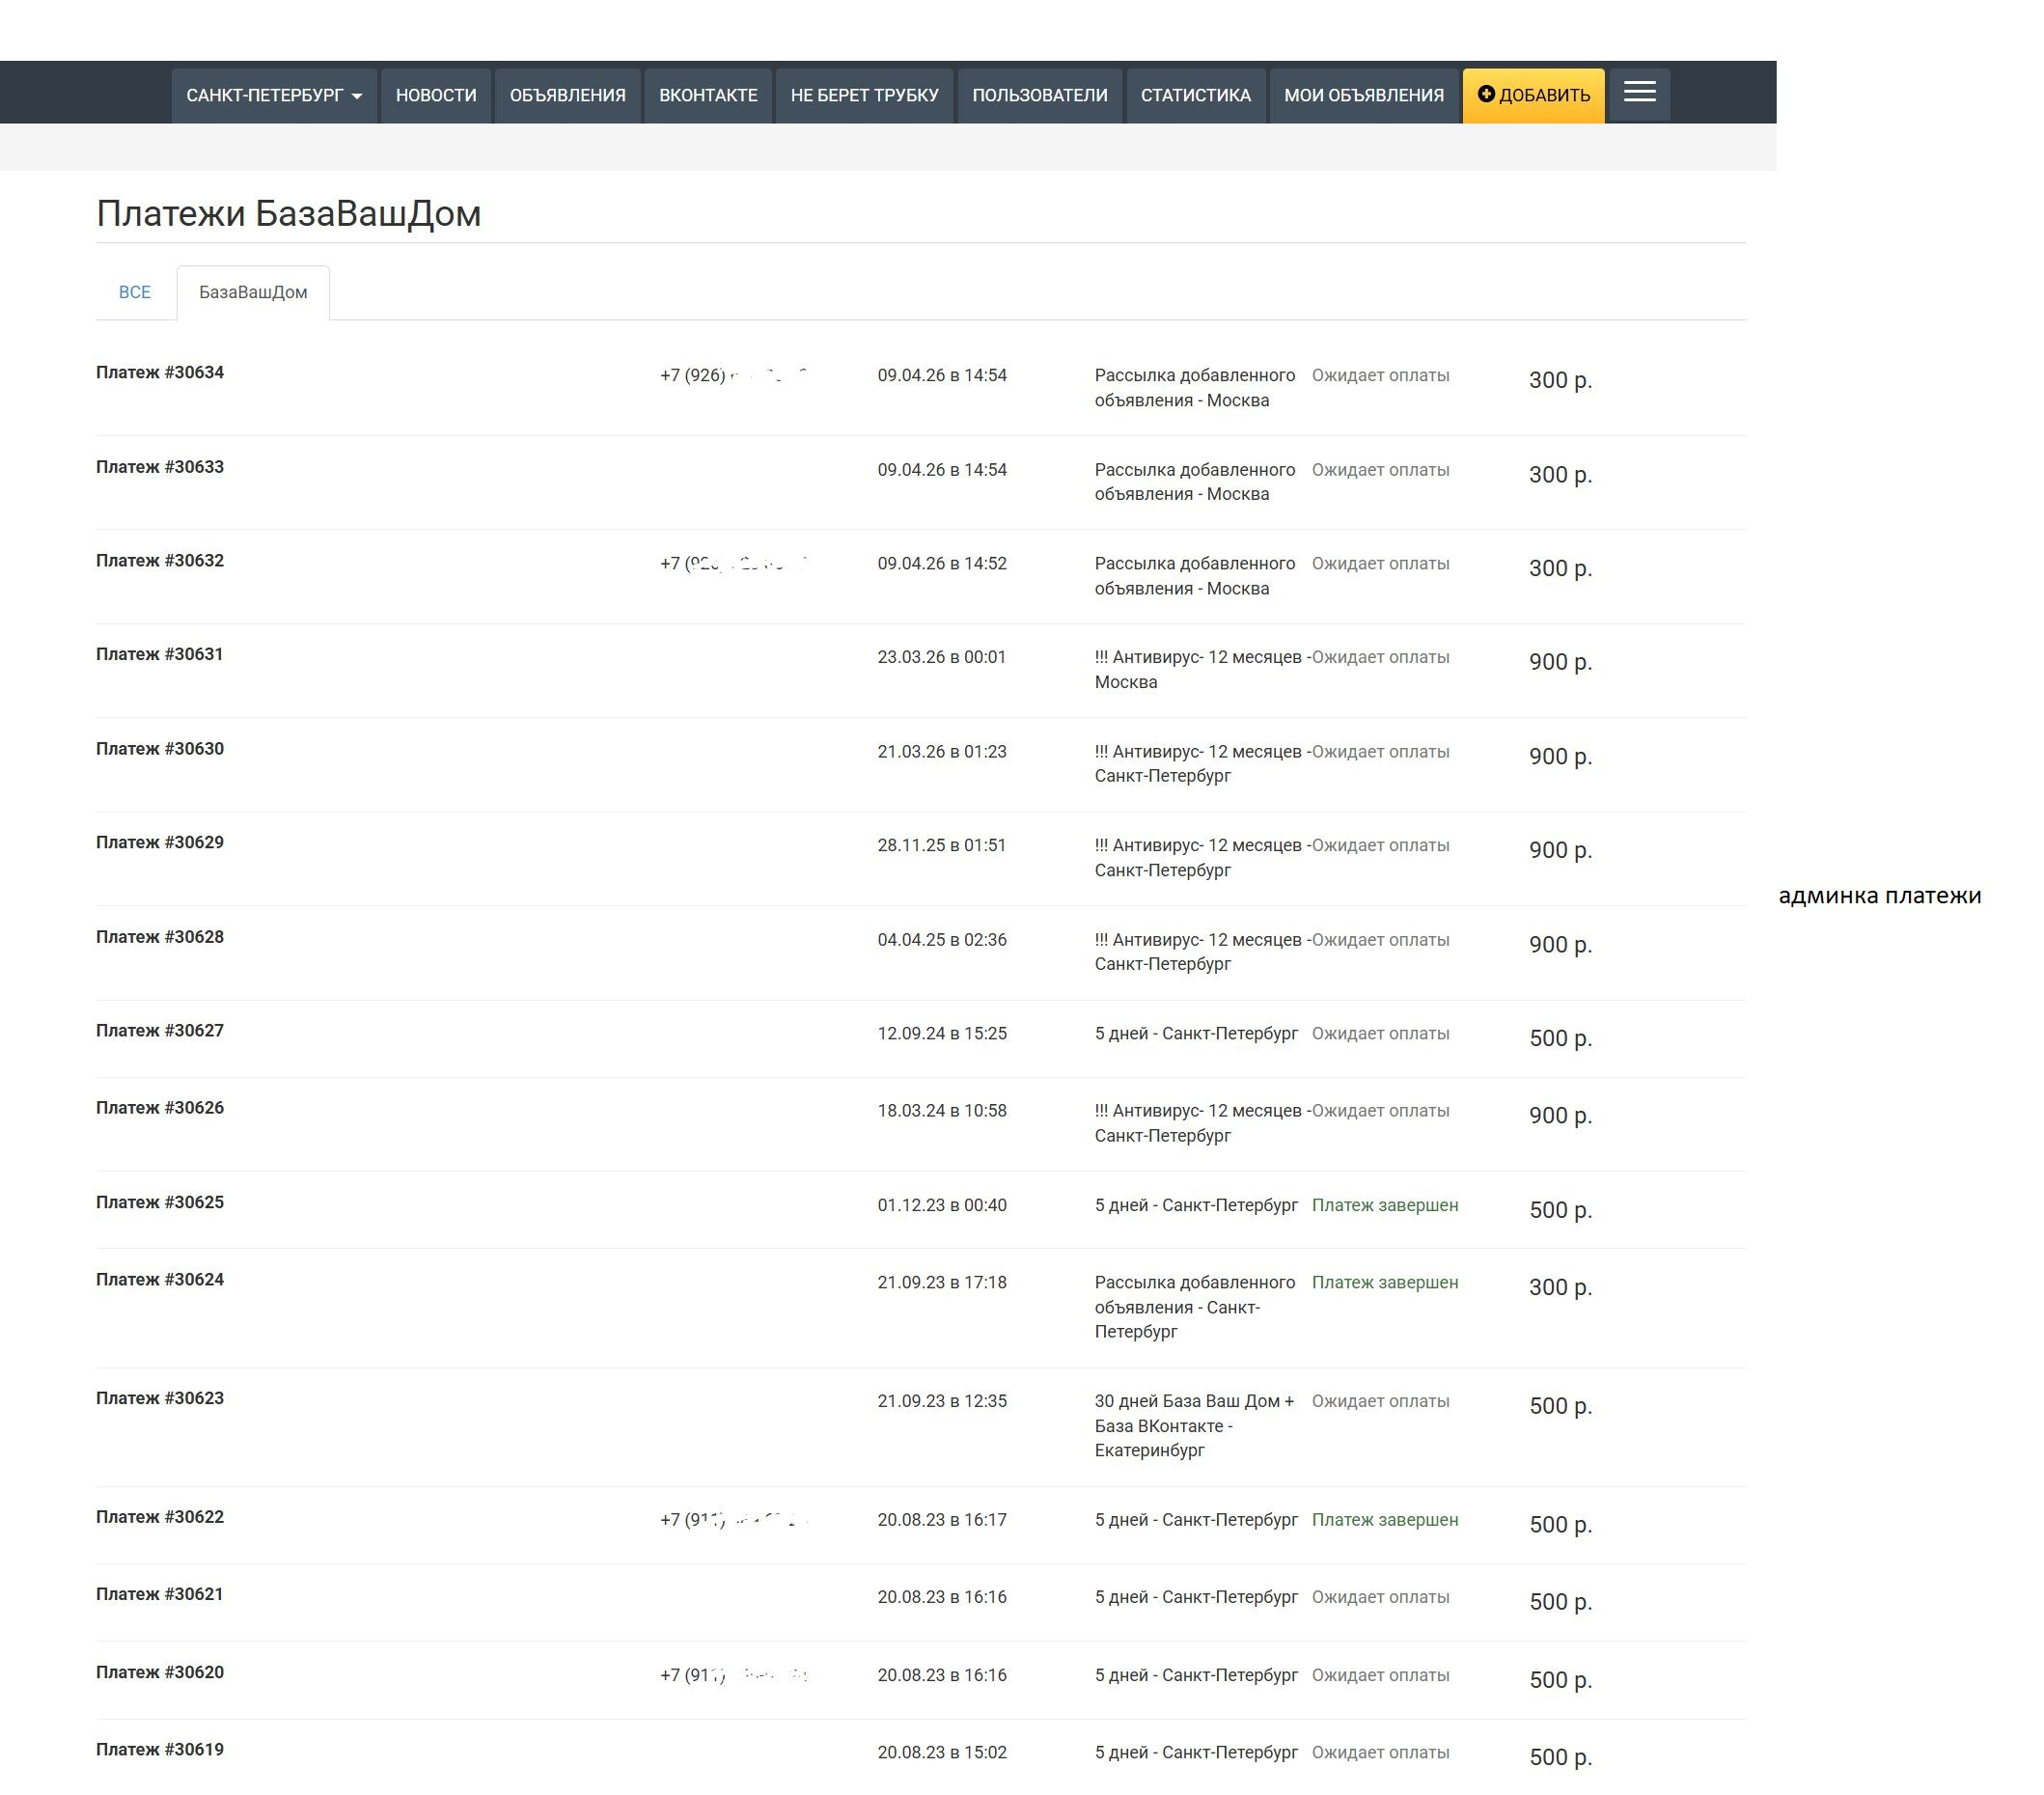Open the Статистика page
The width and height of the screenshot is (2044, 1795).
(1195, 95)
